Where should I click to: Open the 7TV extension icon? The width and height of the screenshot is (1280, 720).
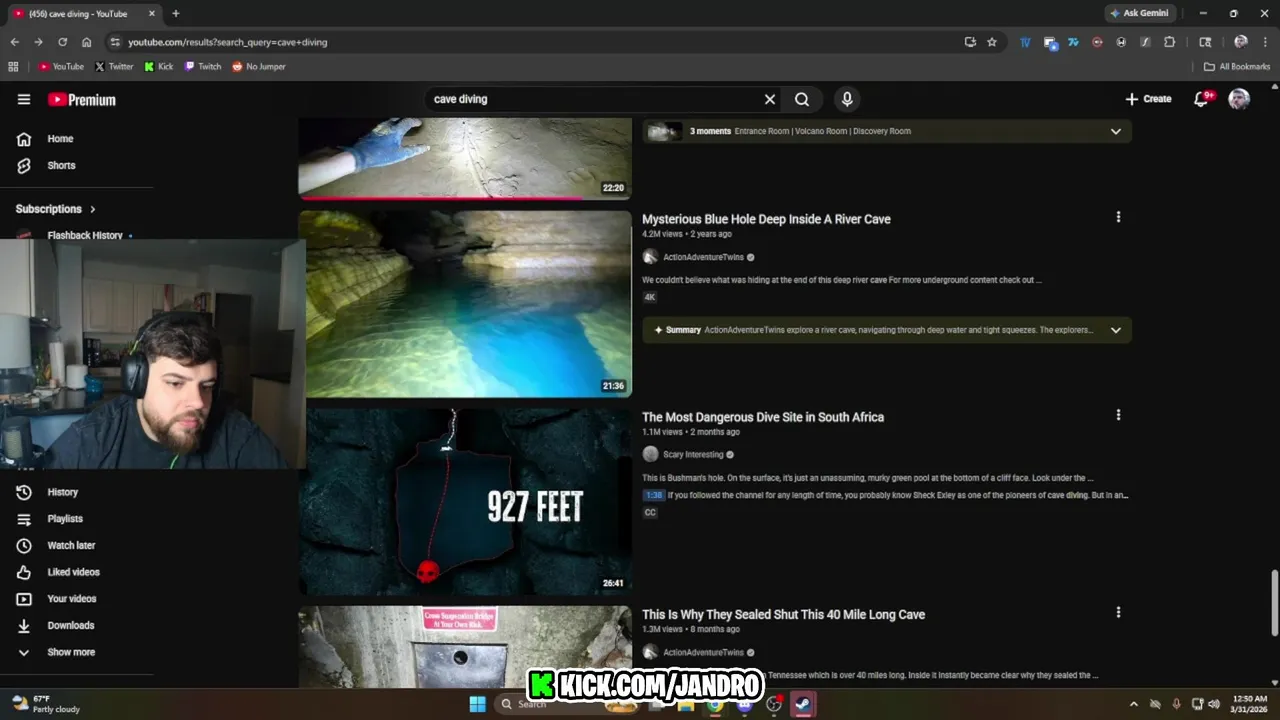point(1073,42)
